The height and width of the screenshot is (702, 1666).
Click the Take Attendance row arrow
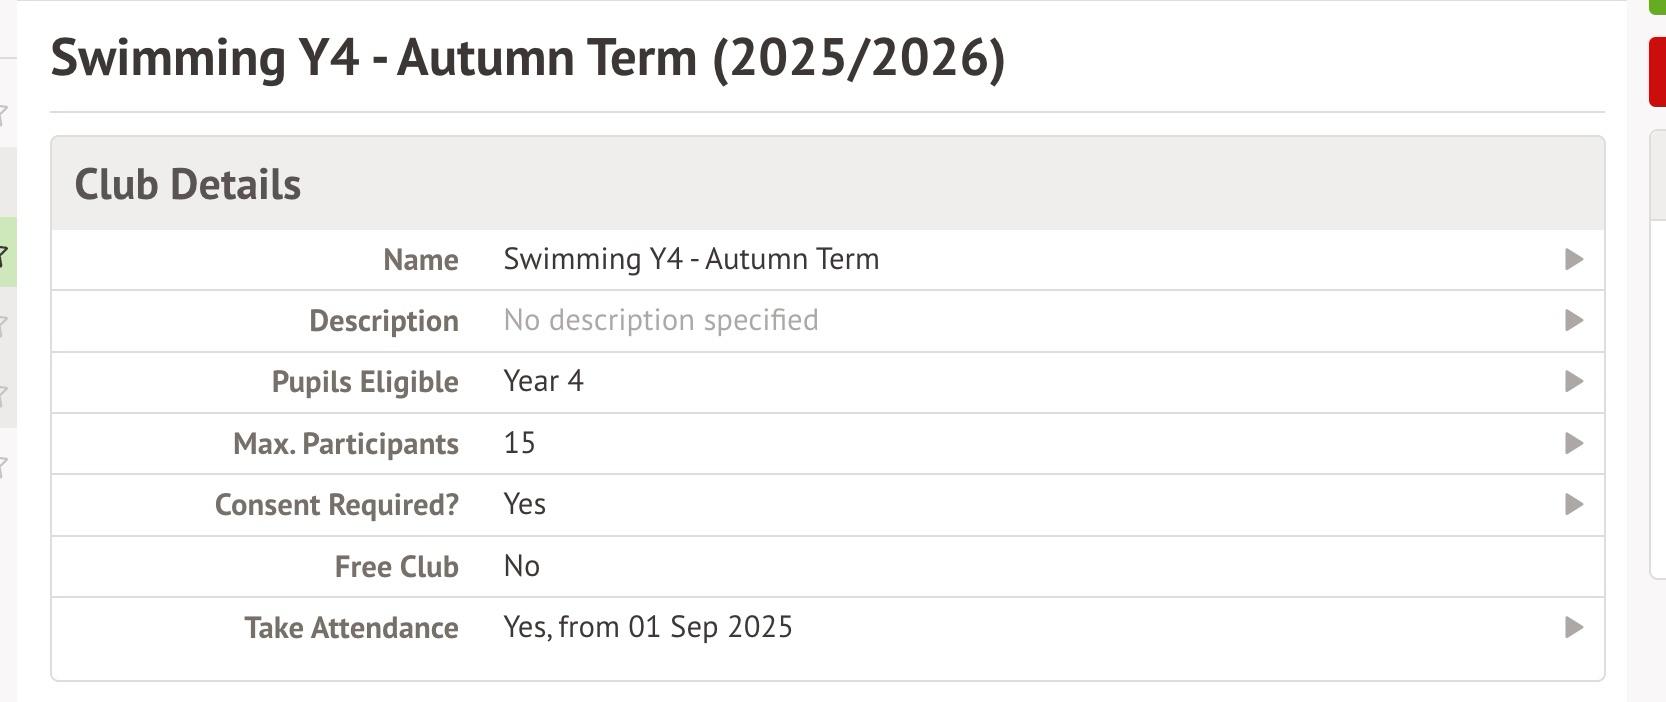pos(1573,628)
